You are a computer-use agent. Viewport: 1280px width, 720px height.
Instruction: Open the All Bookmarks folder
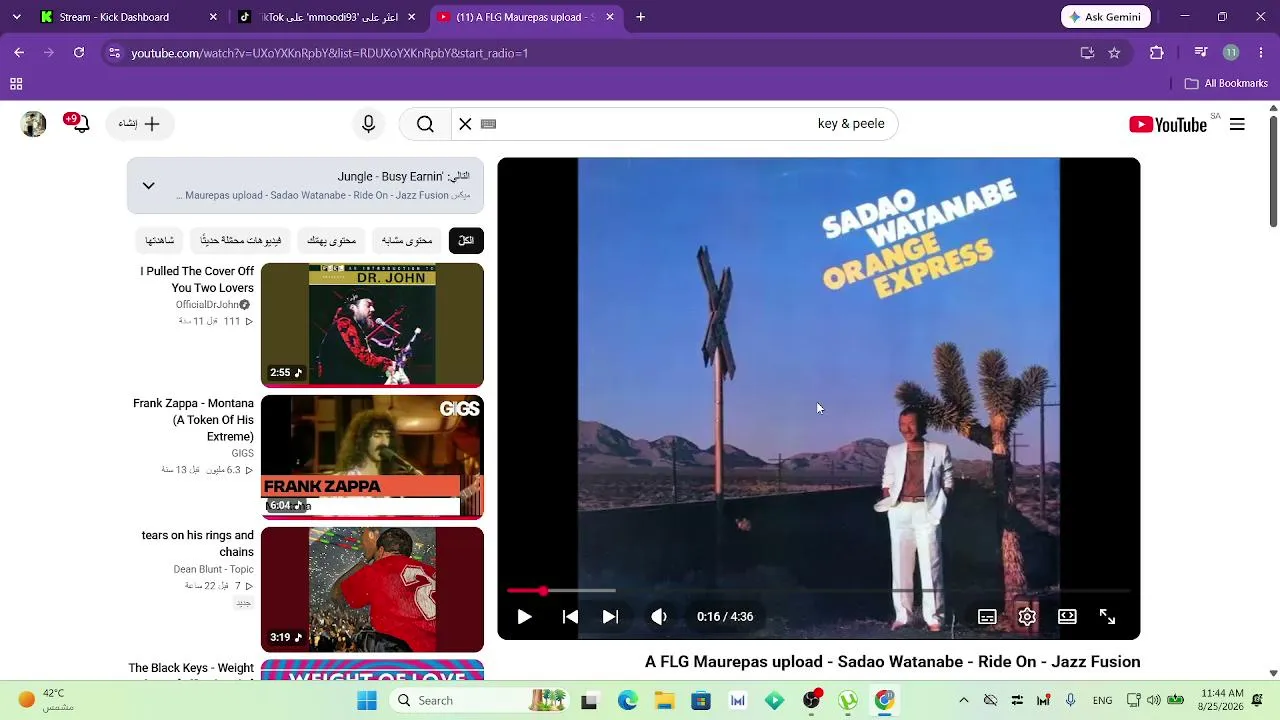pos(1226,84)
